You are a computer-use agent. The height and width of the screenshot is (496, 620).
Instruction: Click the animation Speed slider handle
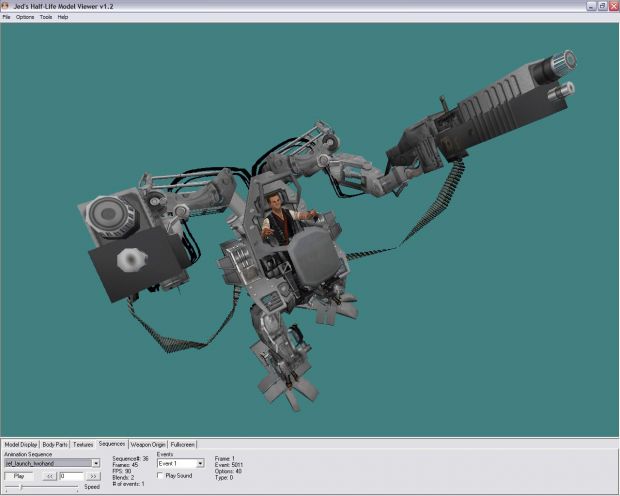coord(21,487)
